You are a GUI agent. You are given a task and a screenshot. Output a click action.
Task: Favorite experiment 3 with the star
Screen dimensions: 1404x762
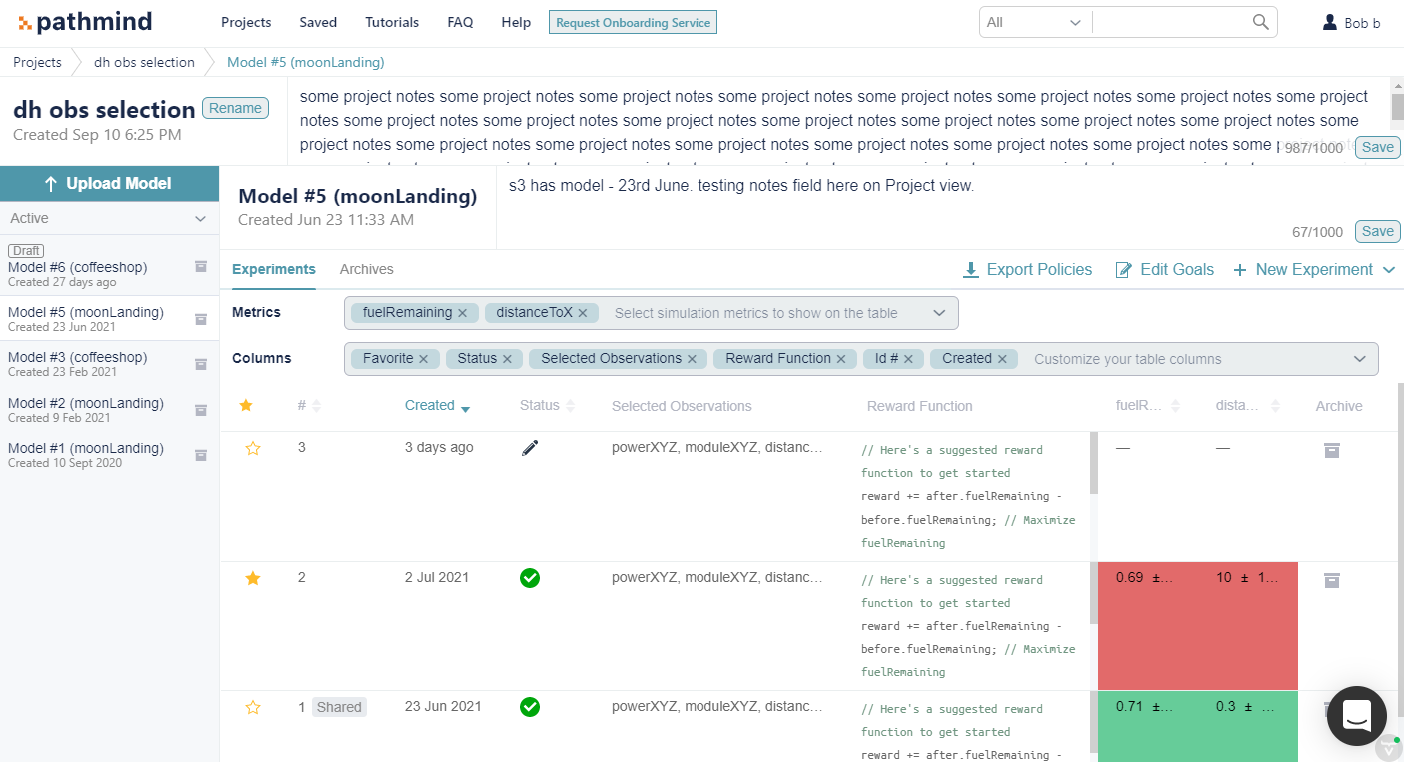(x=253, y=448)
